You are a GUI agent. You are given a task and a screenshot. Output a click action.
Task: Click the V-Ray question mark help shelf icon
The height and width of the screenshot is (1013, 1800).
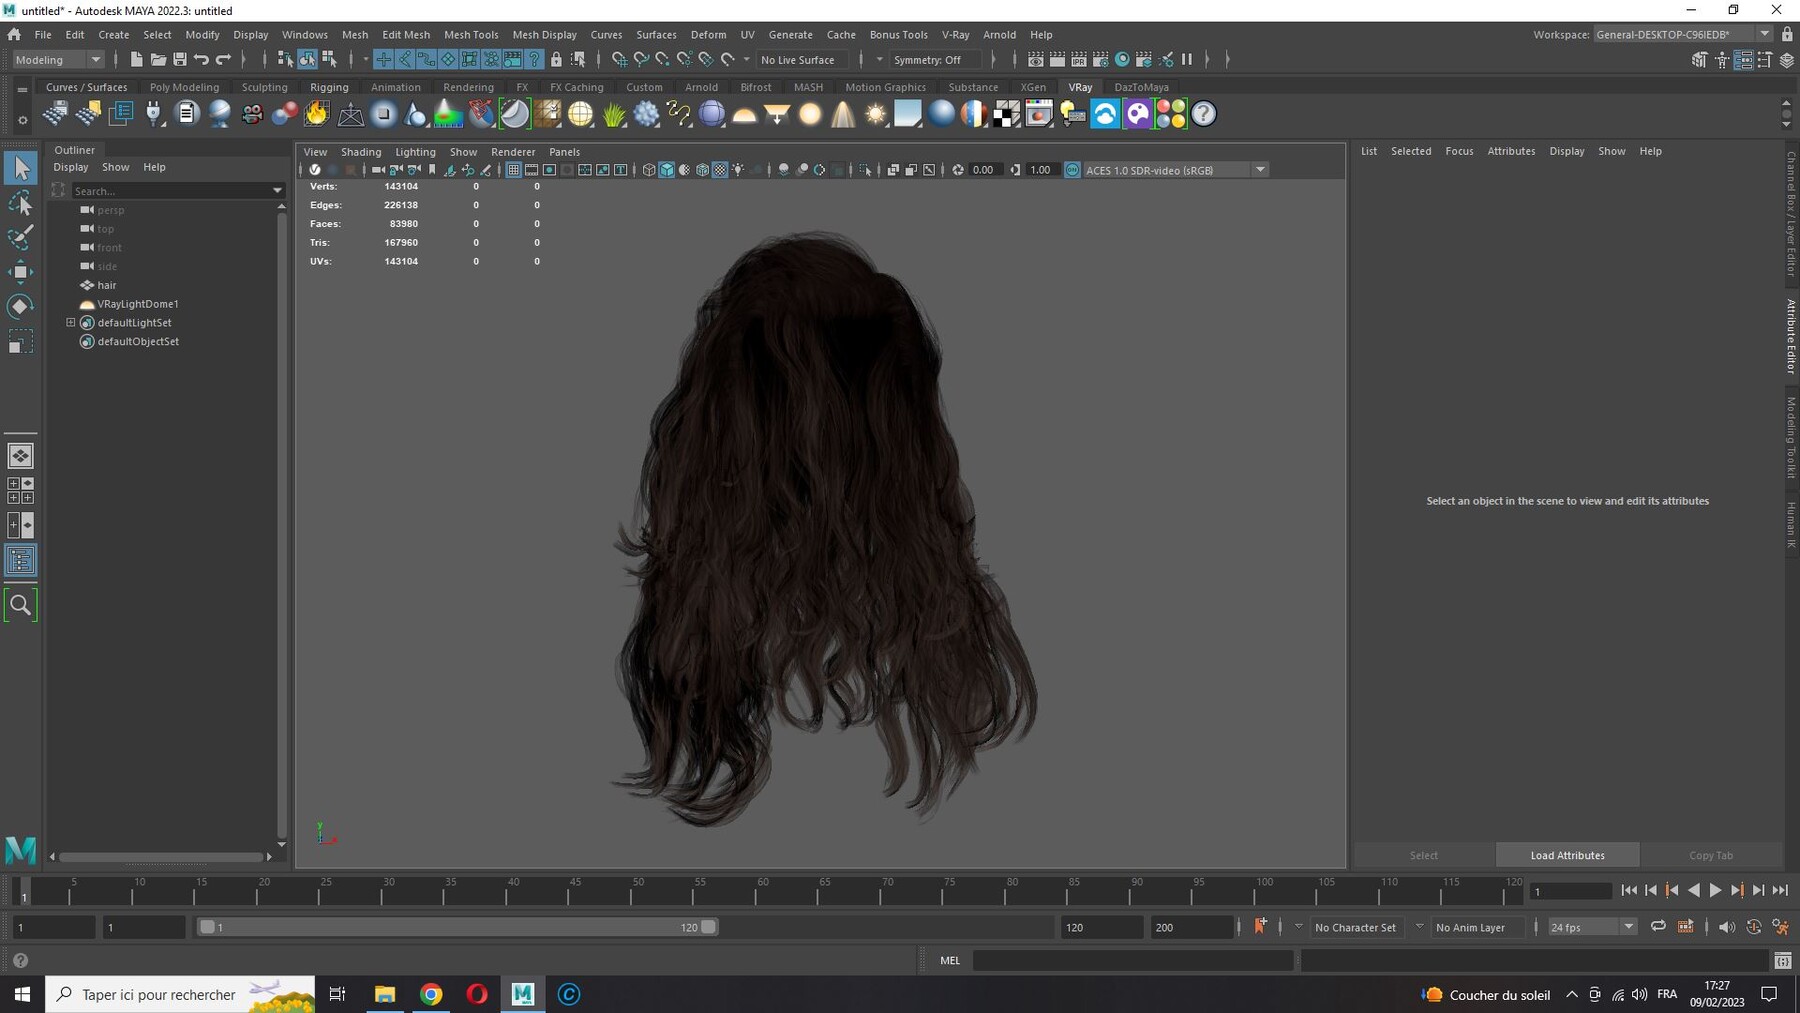[1204, 114]
